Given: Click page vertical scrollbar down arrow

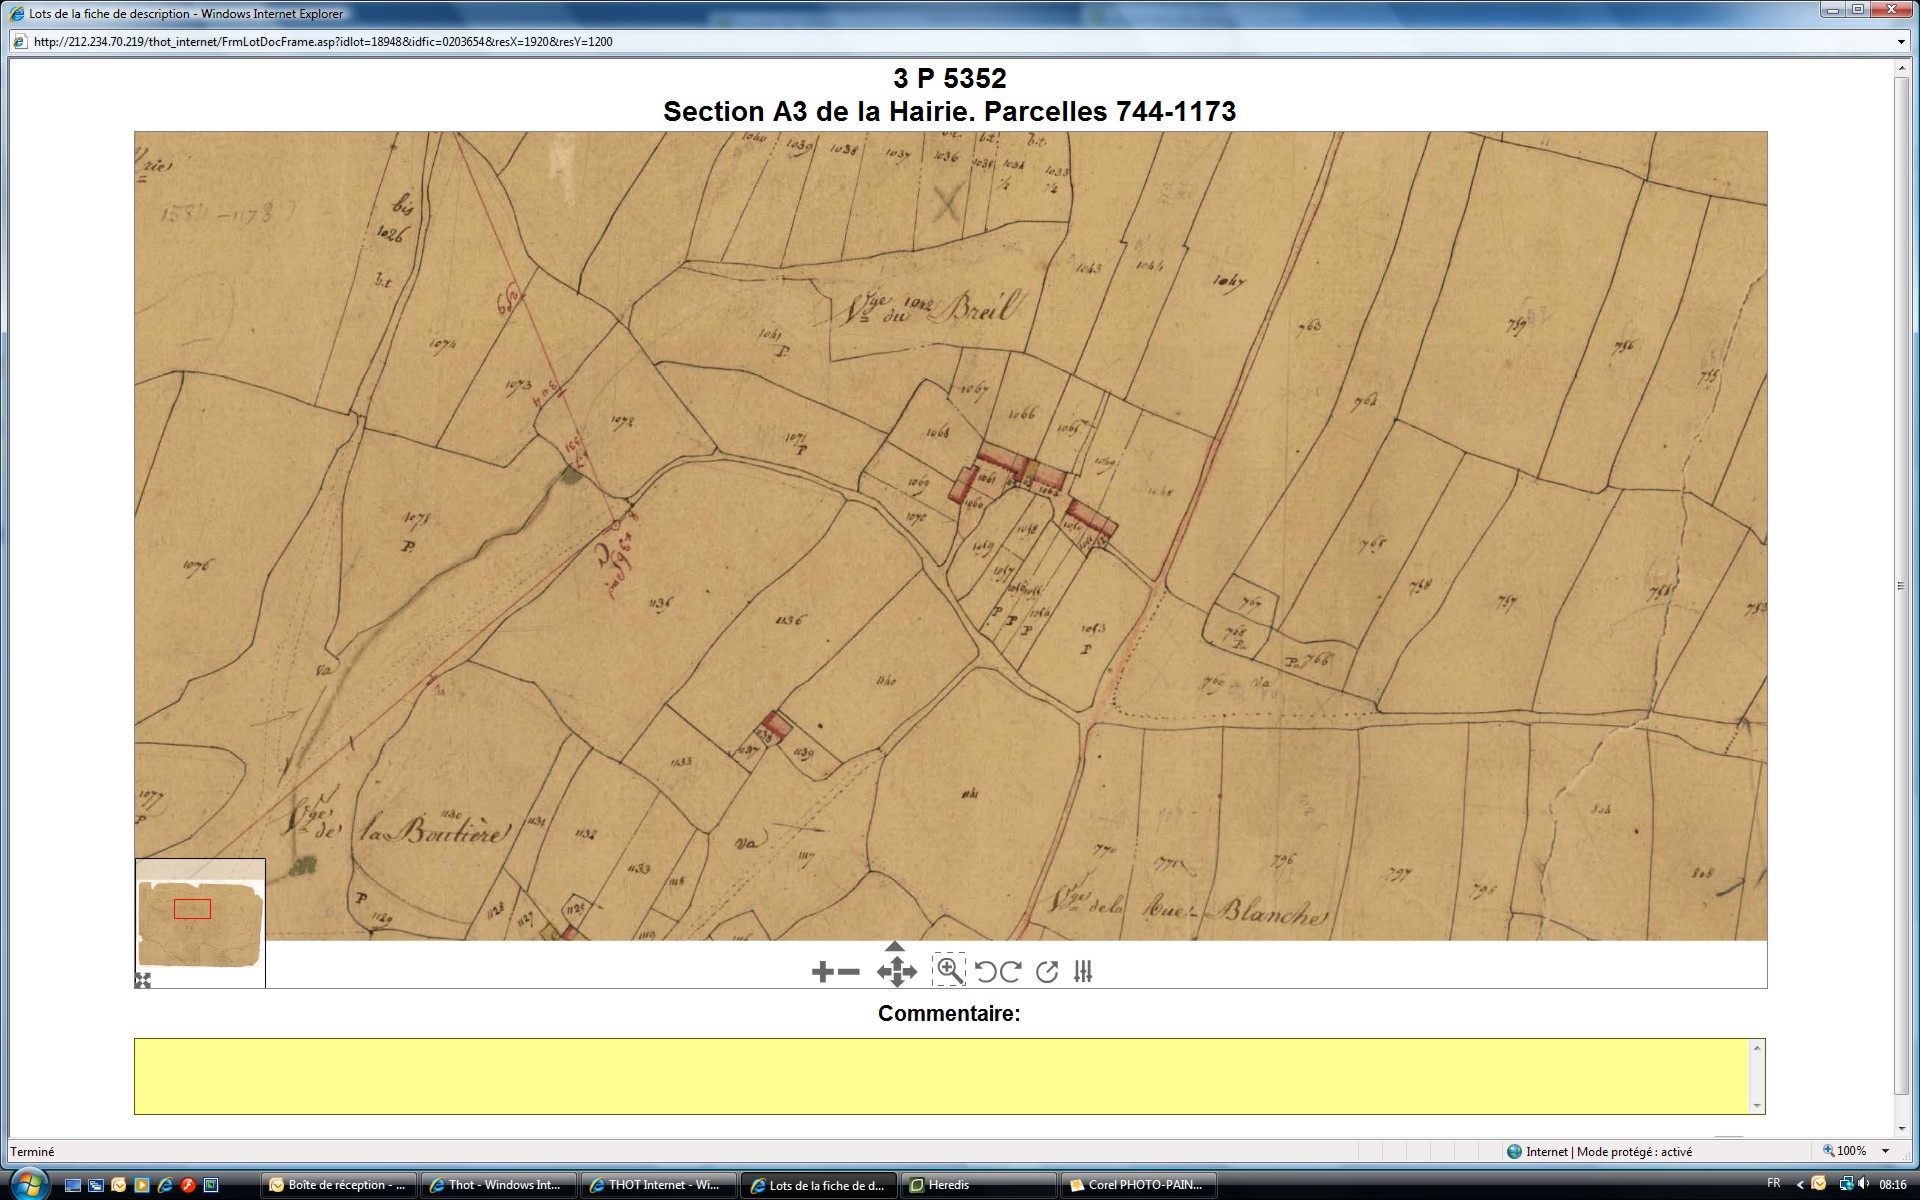Looking at the screenshot, I should (1902, 1128).
